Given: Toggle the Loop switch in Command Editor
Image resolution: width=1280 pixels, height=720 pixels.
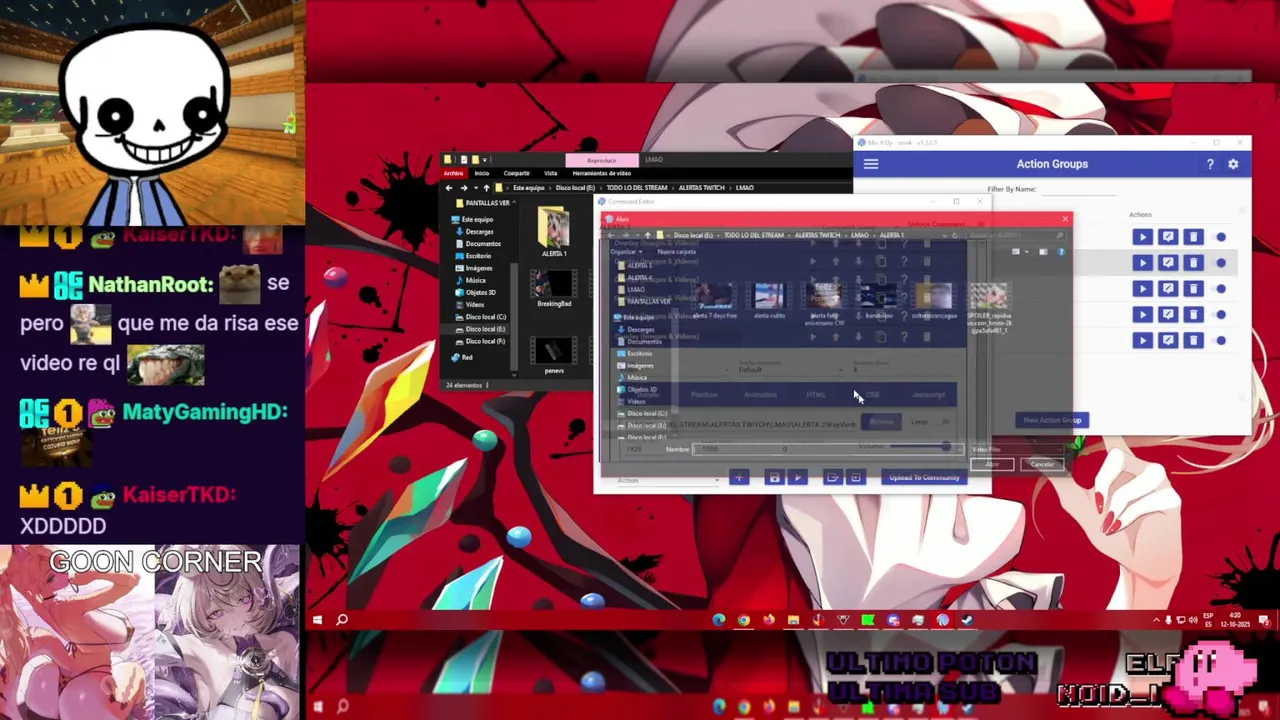Looking at the screenshot, I should tap(944, 422).
